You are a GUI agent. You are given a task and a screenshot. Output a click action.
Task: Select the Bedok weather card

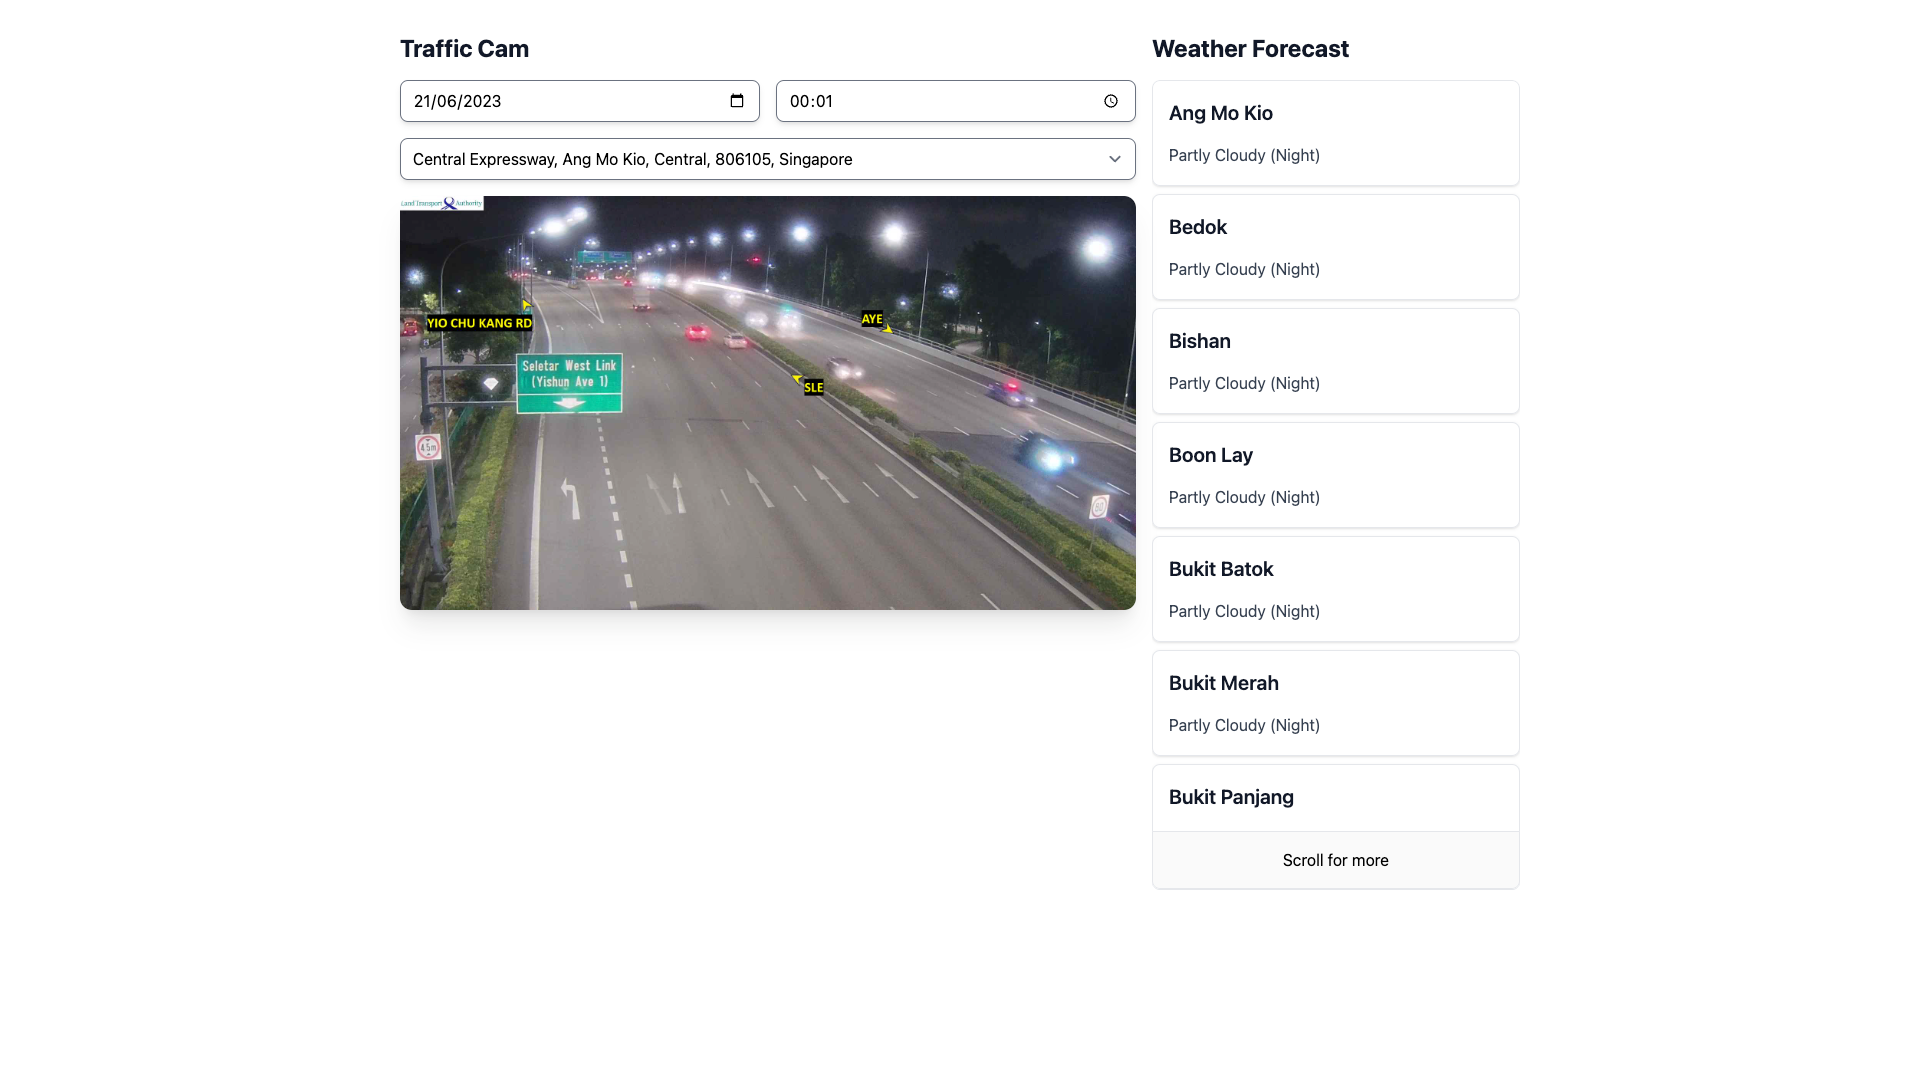[x=1335, y=247]
